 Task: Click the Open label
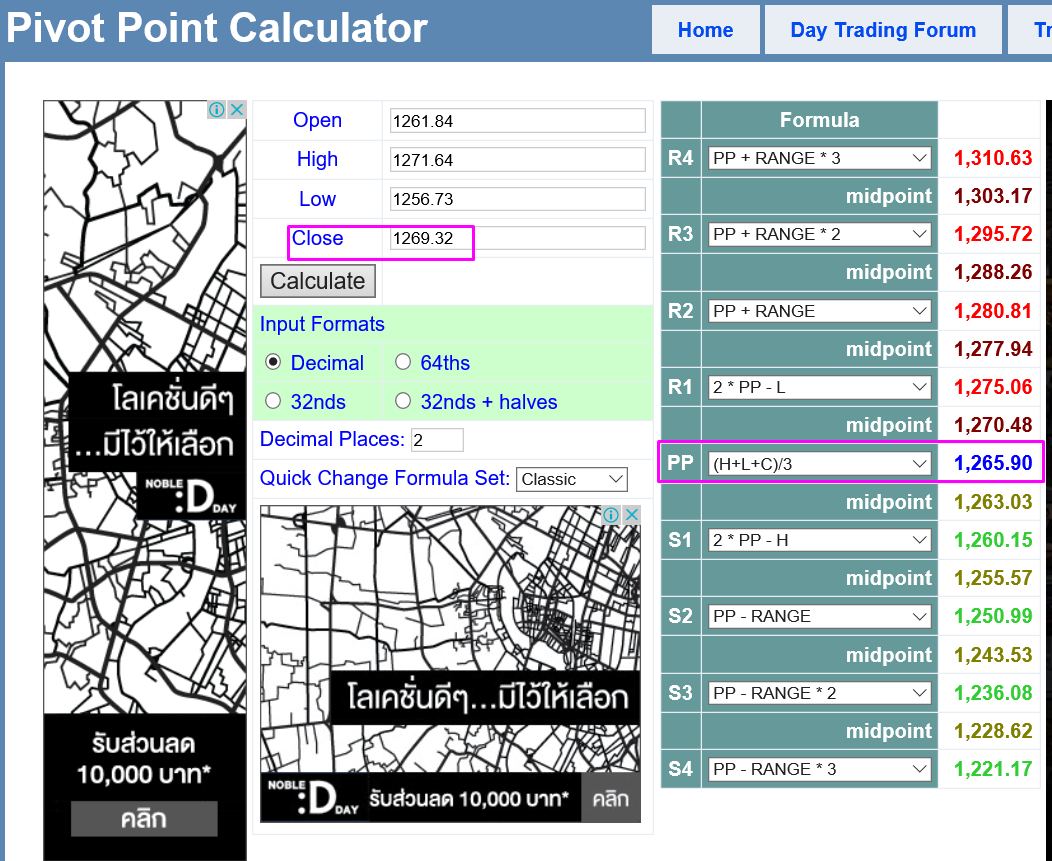[x=317, y=120]
